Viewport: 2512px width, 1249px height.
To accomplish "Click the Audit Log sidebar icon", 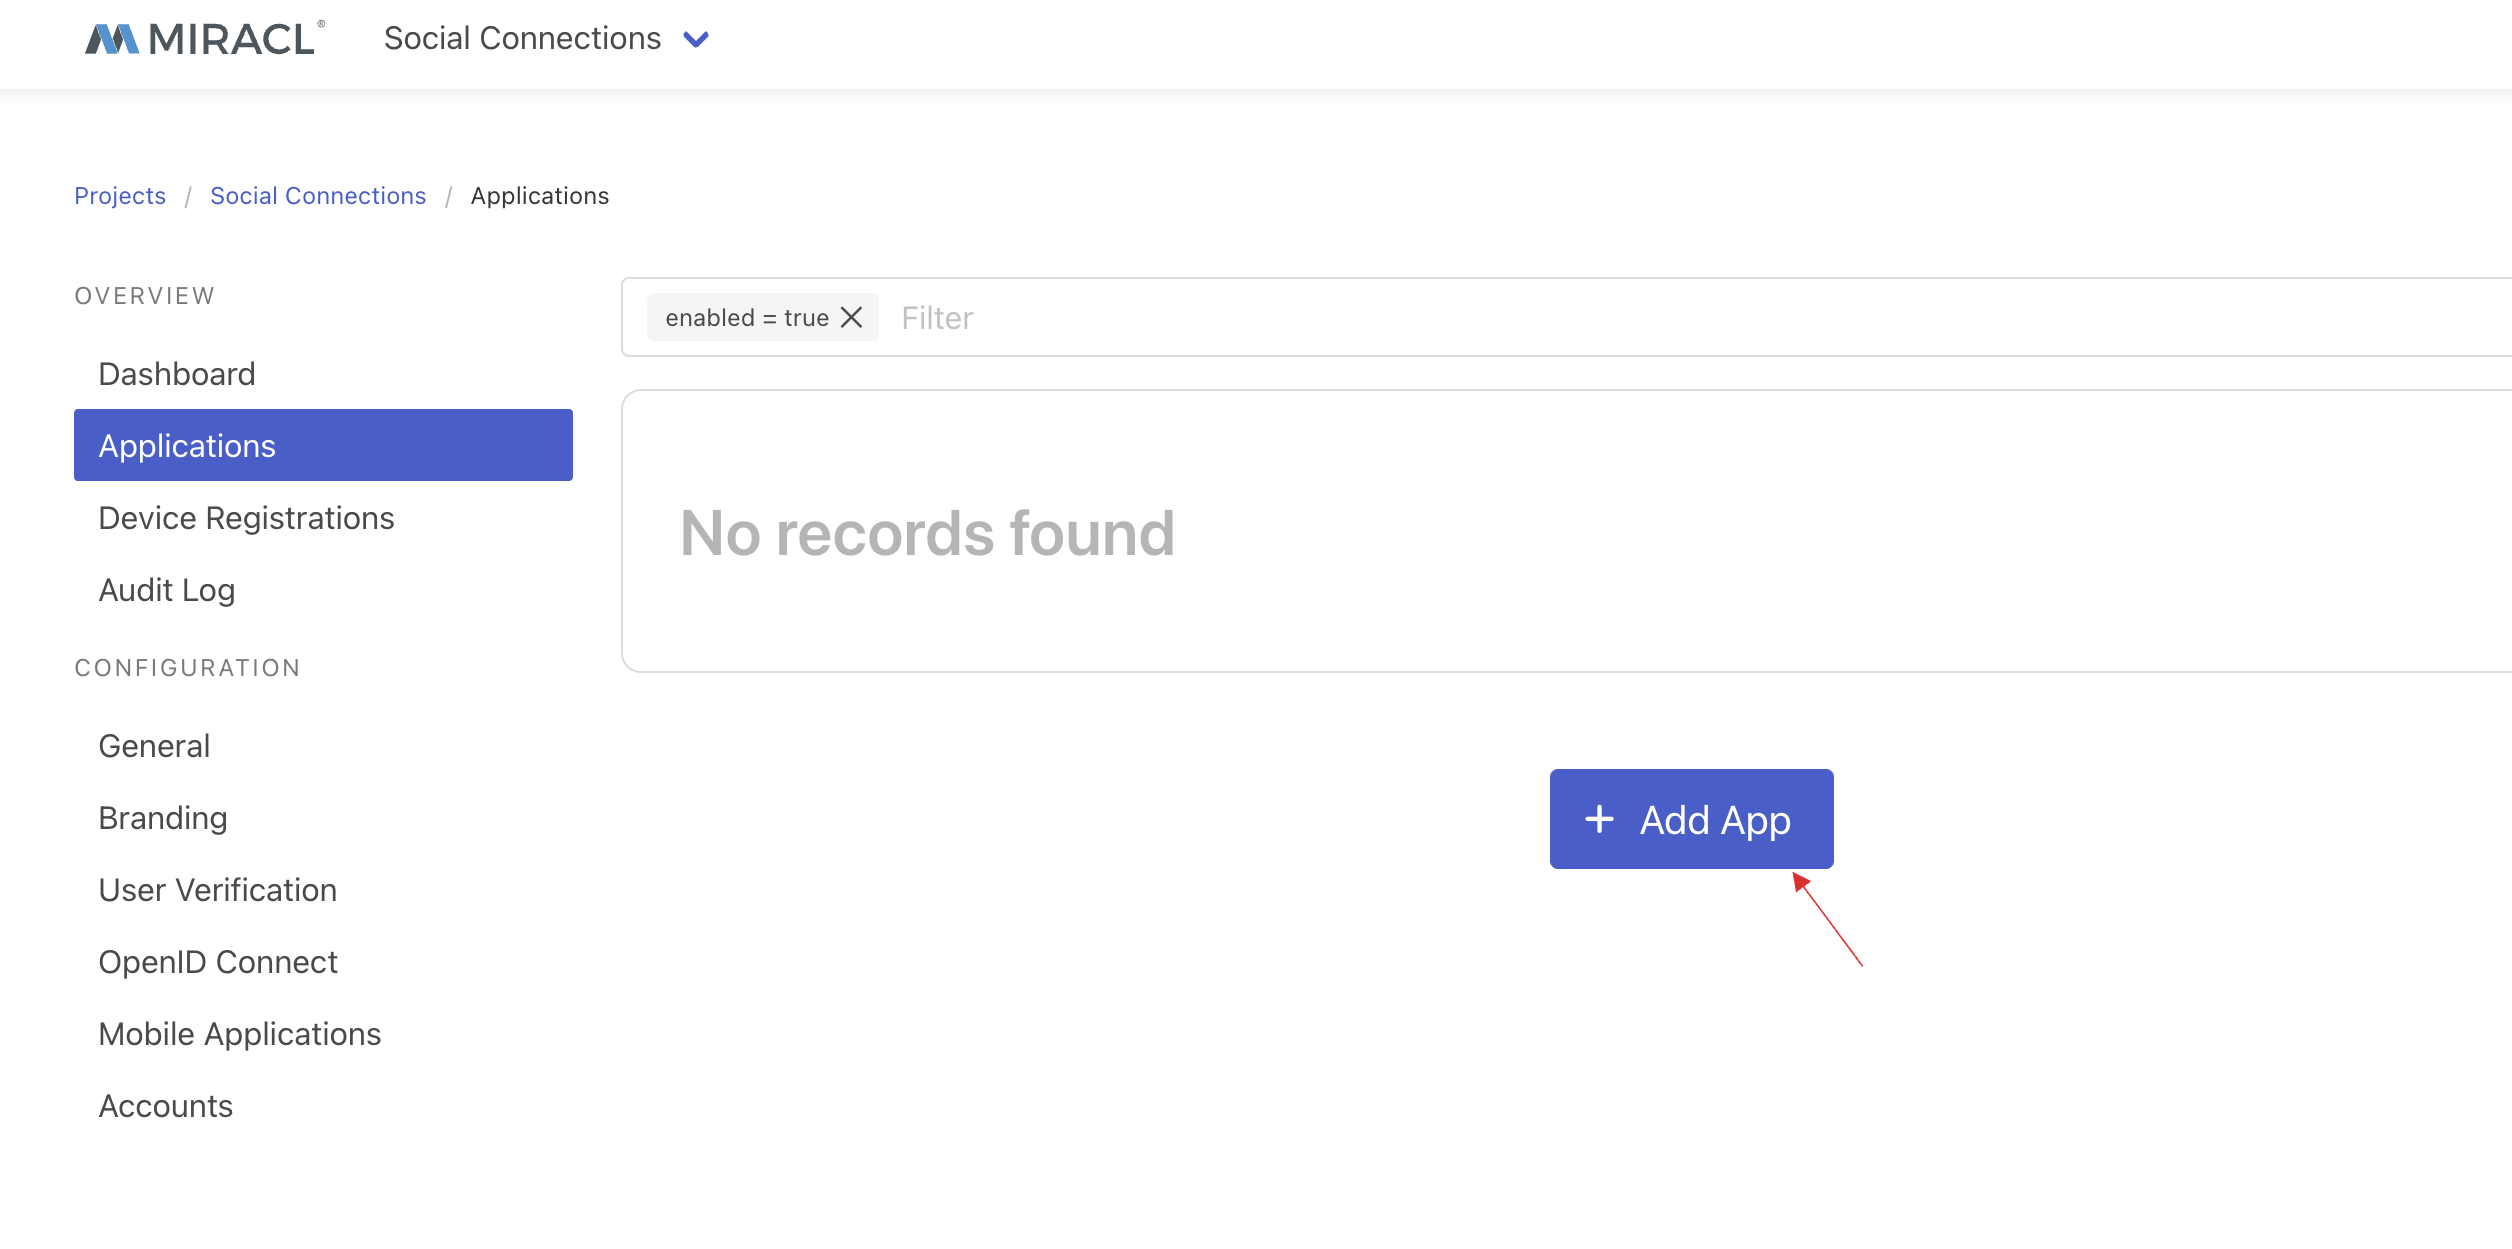I will click(x=167, y=589).
